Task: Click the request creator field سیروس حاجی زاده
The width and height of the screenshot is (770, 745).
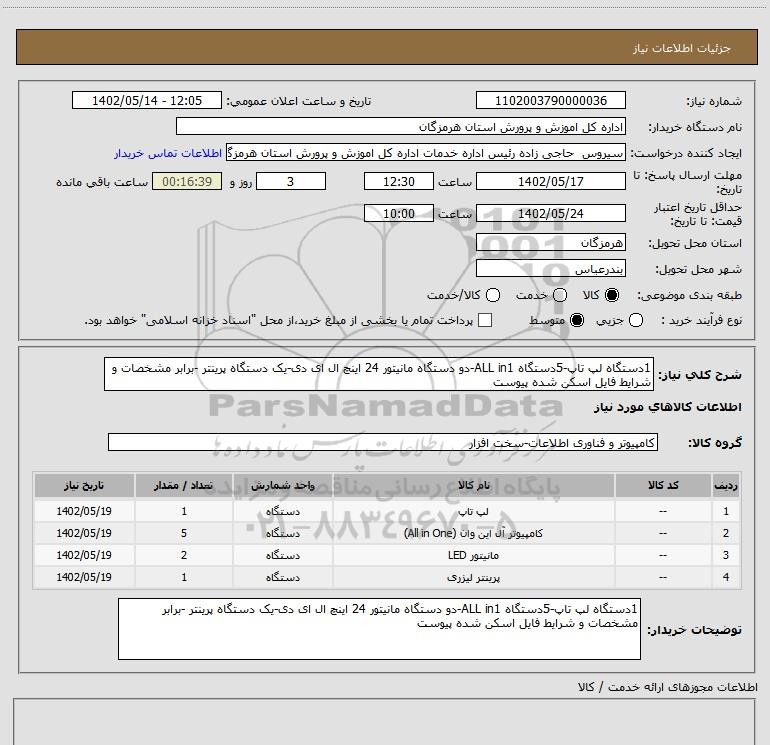Action: coord(426,153)
